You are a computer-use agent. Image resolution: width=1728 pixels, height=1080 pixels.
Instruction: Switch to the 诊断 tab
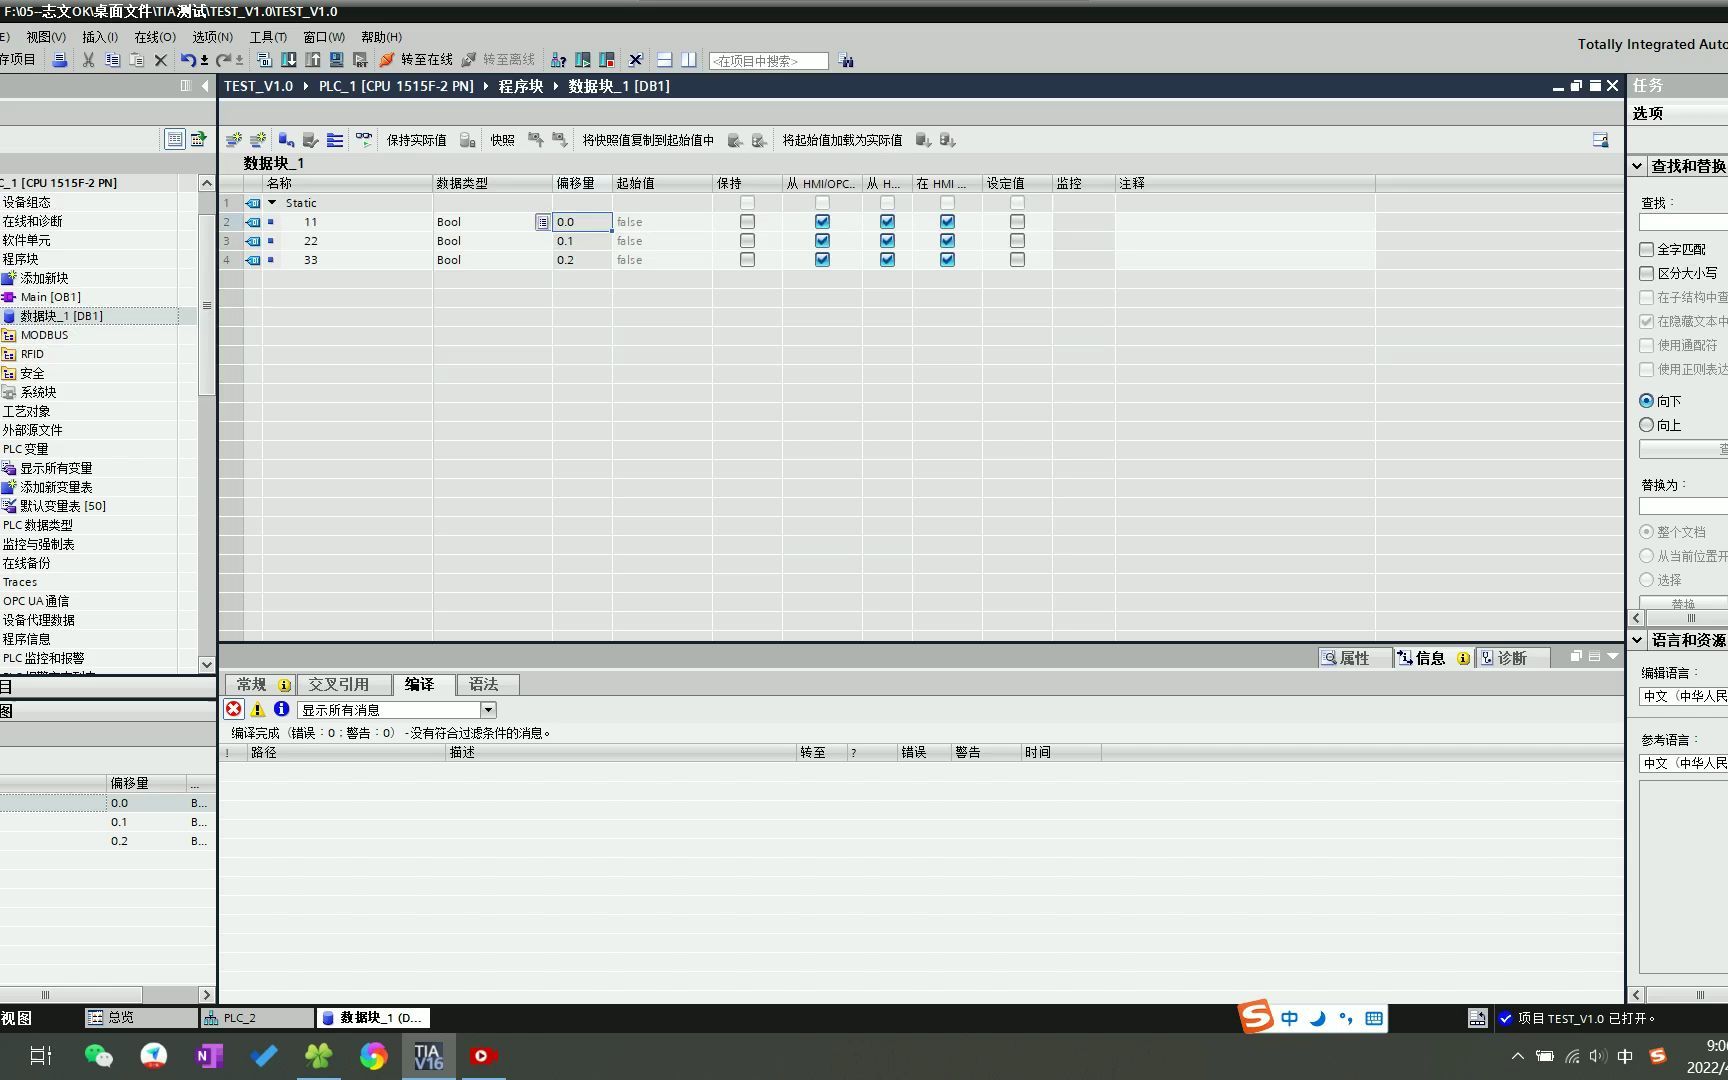click(1512, 658)
